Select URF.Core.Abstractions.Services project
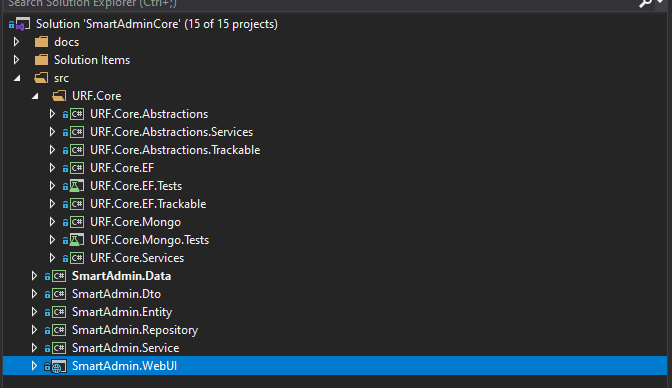The image size is (672, 388). [171, 132]
